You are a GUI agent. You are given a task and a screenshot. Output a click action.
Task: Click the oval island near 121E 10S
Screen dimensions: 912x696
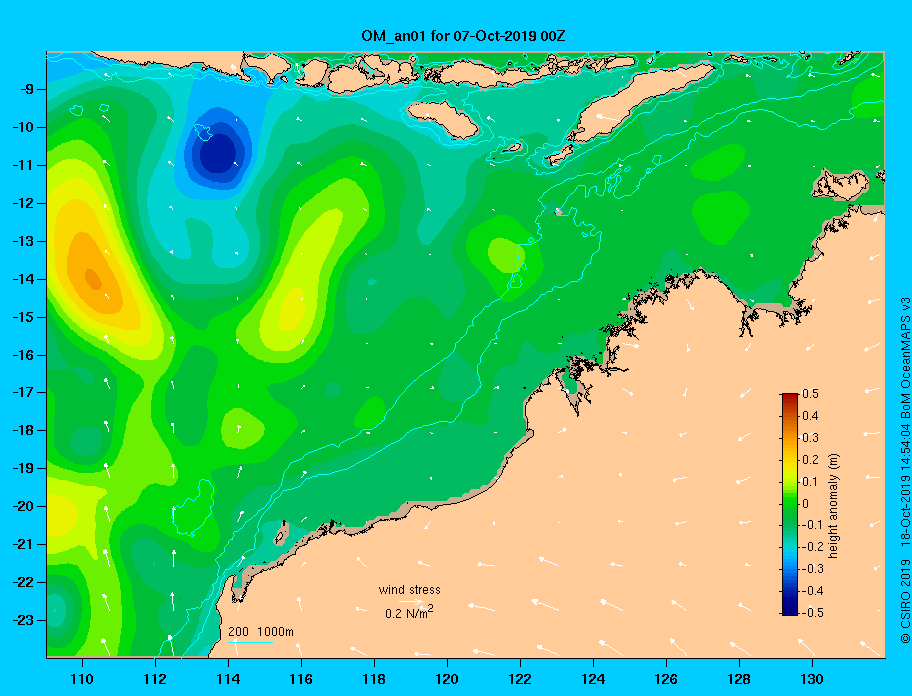point(443,118)
